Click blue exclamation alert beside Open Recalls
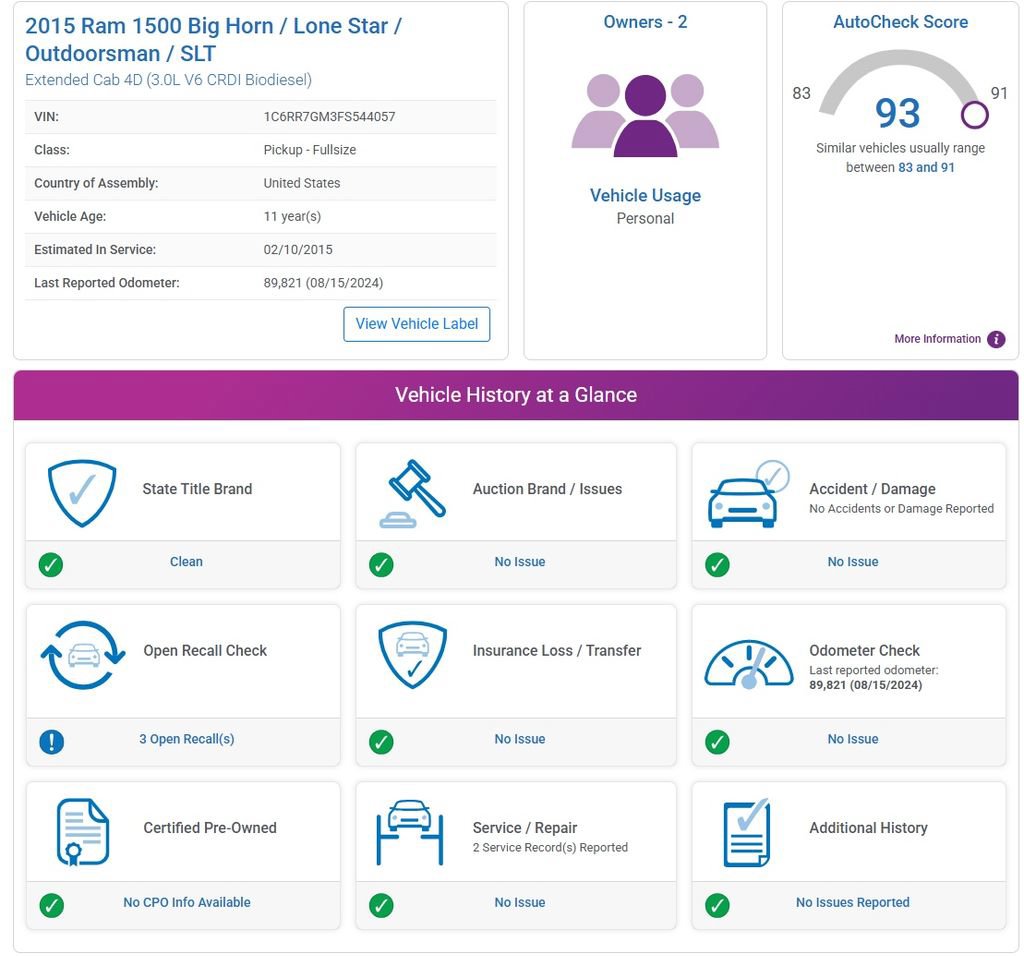Screen dimensions: 1024x956 [x=52, y=742]
